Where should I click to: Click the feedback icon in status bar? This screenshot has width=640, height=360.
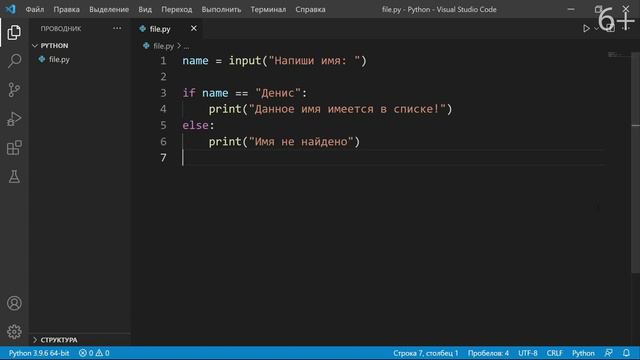pos(609,353)
